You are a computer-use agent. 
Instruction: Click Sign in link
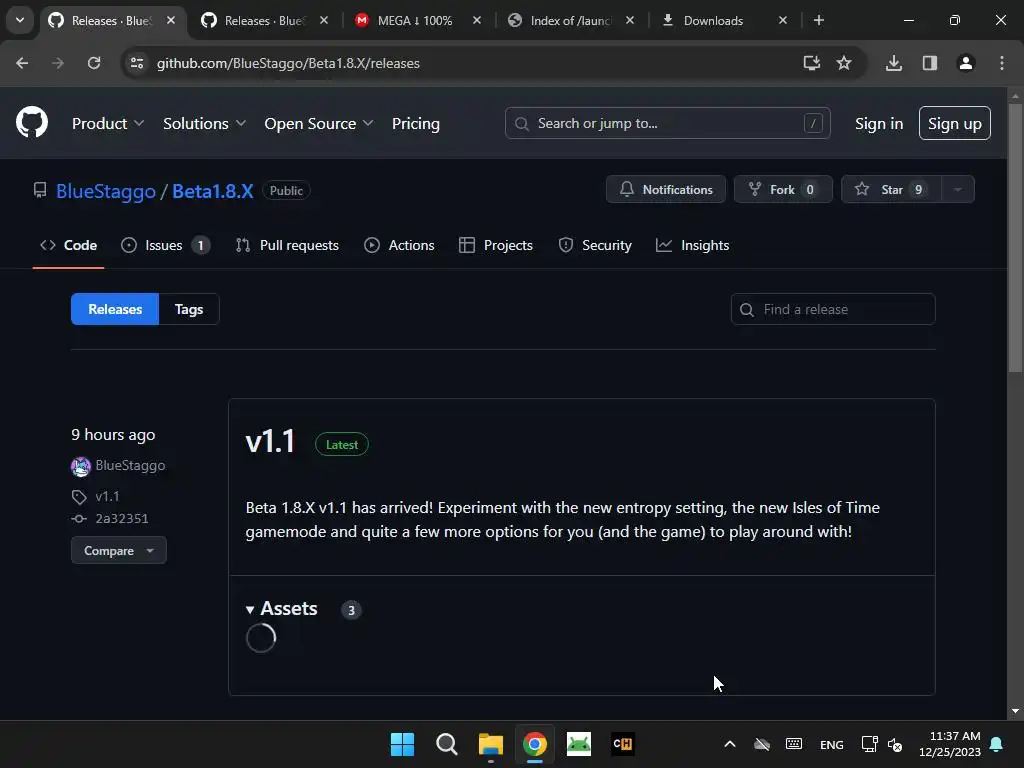(878, 123)
